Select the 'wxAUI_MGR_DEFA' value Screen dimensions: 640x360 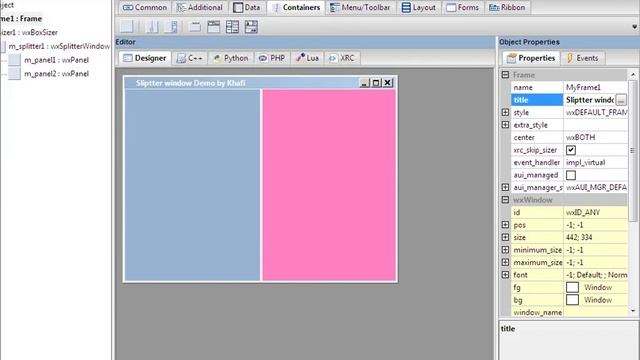tap(596, 187)
